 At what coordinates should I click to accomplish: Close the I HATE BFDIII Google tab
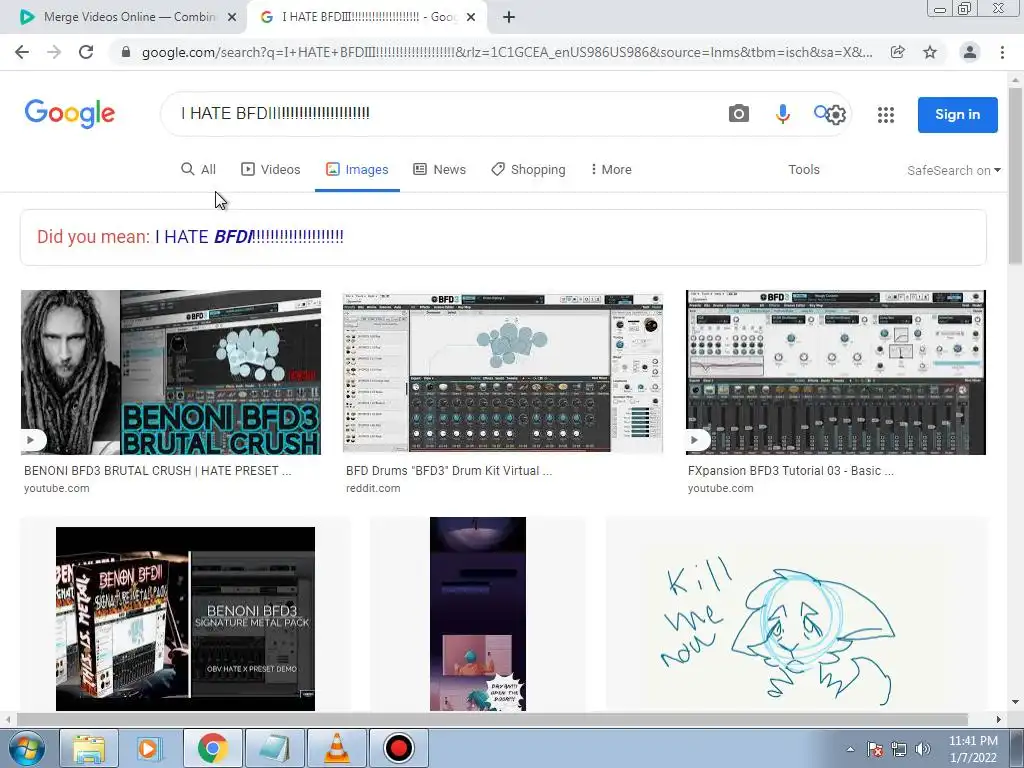point(471,18)
